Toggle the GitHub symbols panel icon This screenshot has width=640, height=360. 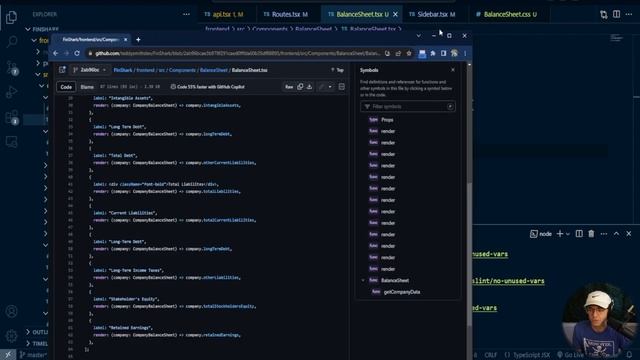pyautogui.click(x=342, y=87)
